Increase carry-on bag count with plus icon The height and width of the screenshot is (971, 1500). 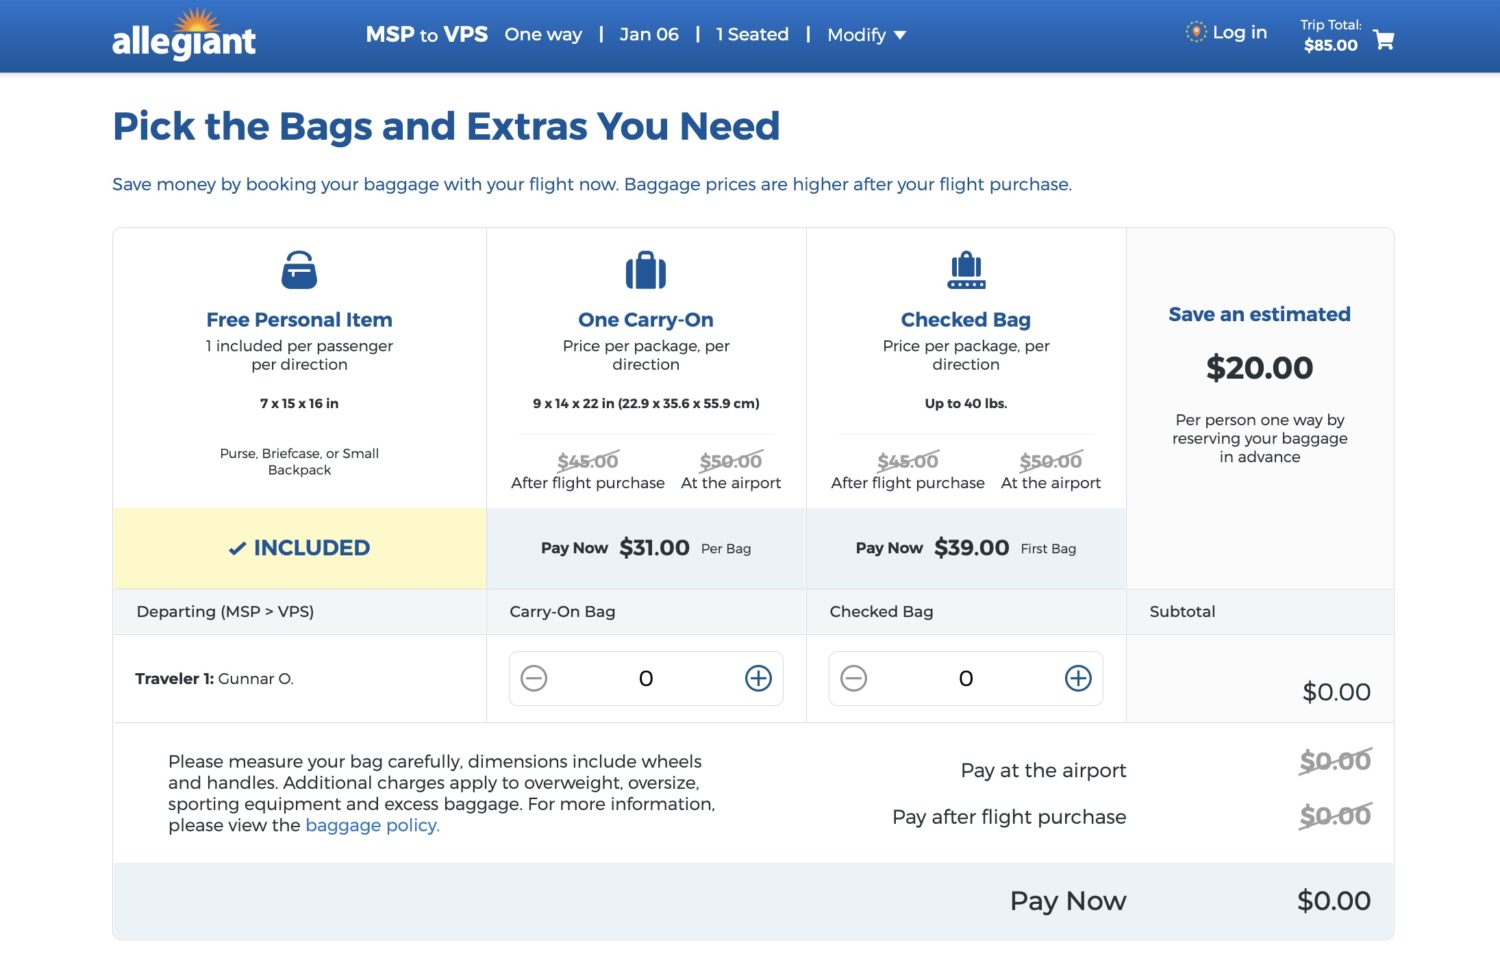(x=758, y=678)
